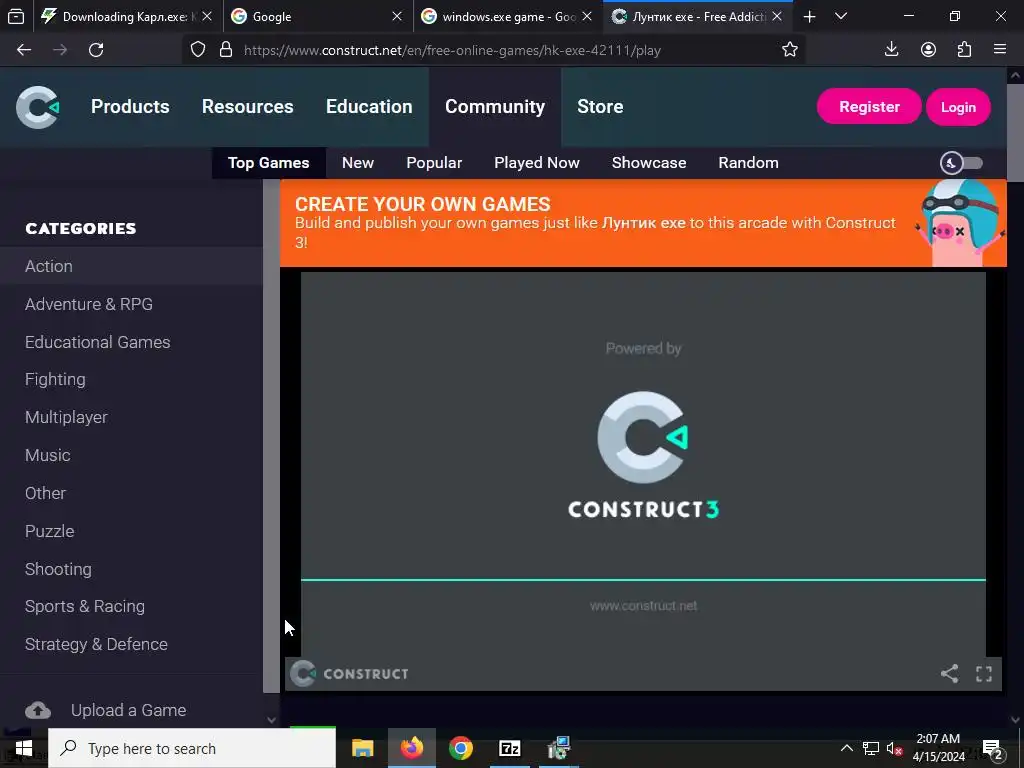
Task: Close the Downloading Карл.exe tab
Action: pos(207,16)
